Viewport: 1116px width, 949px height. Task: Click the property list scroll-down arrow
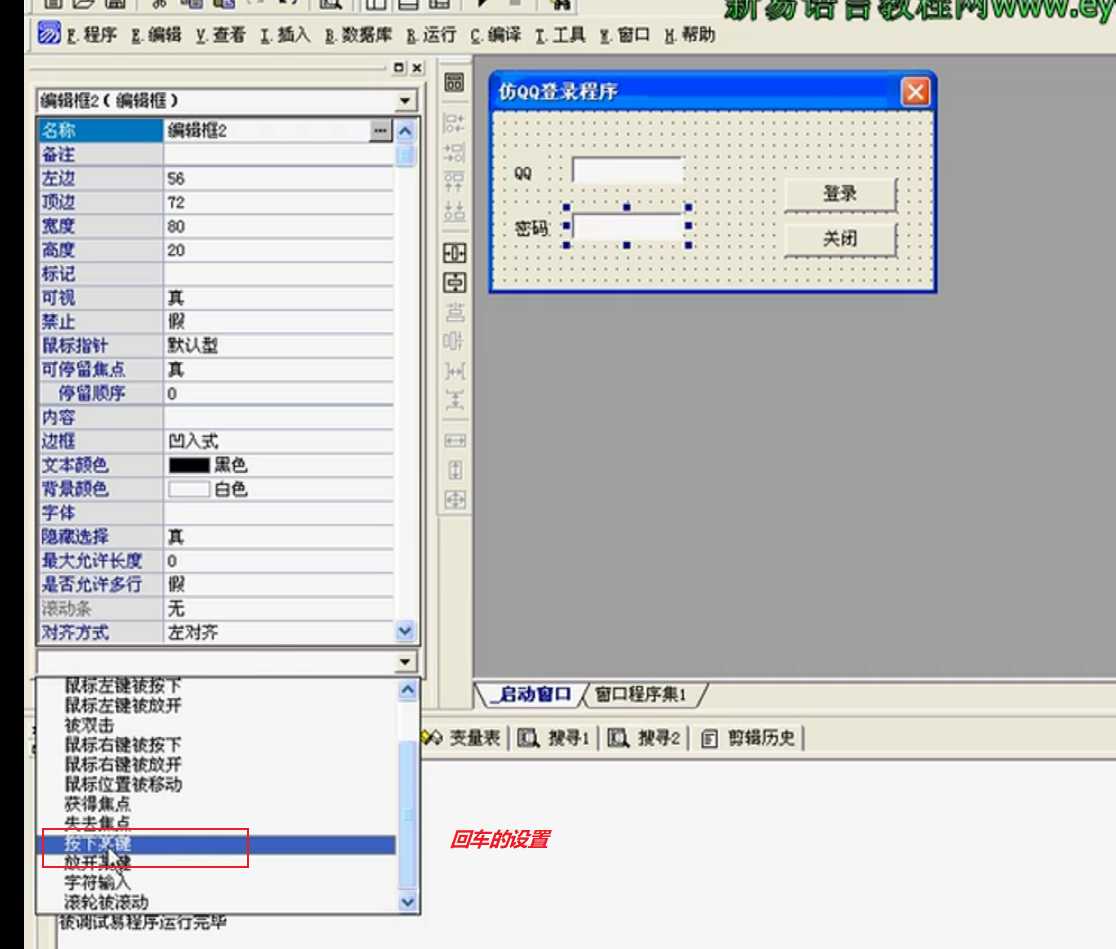tap(405, 631)
